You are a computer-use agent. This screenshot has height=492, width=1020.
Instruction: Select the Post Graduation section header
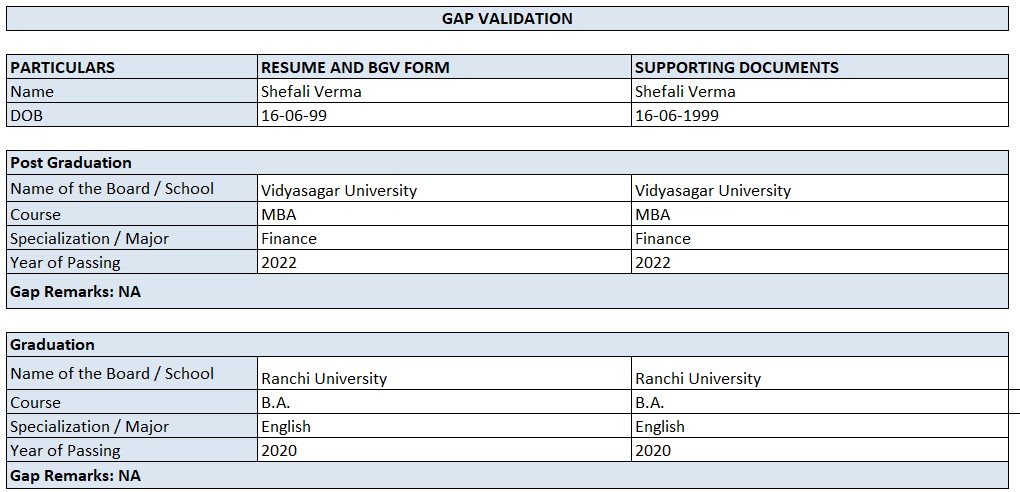point(71,162)
